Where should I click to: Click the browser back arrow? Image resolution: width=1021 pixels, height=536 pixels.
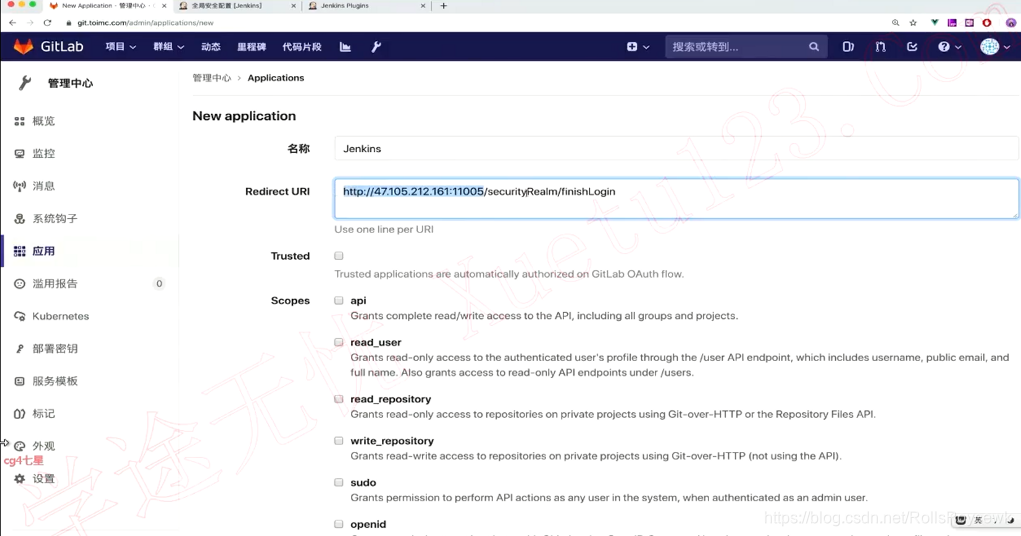point(12,23)
